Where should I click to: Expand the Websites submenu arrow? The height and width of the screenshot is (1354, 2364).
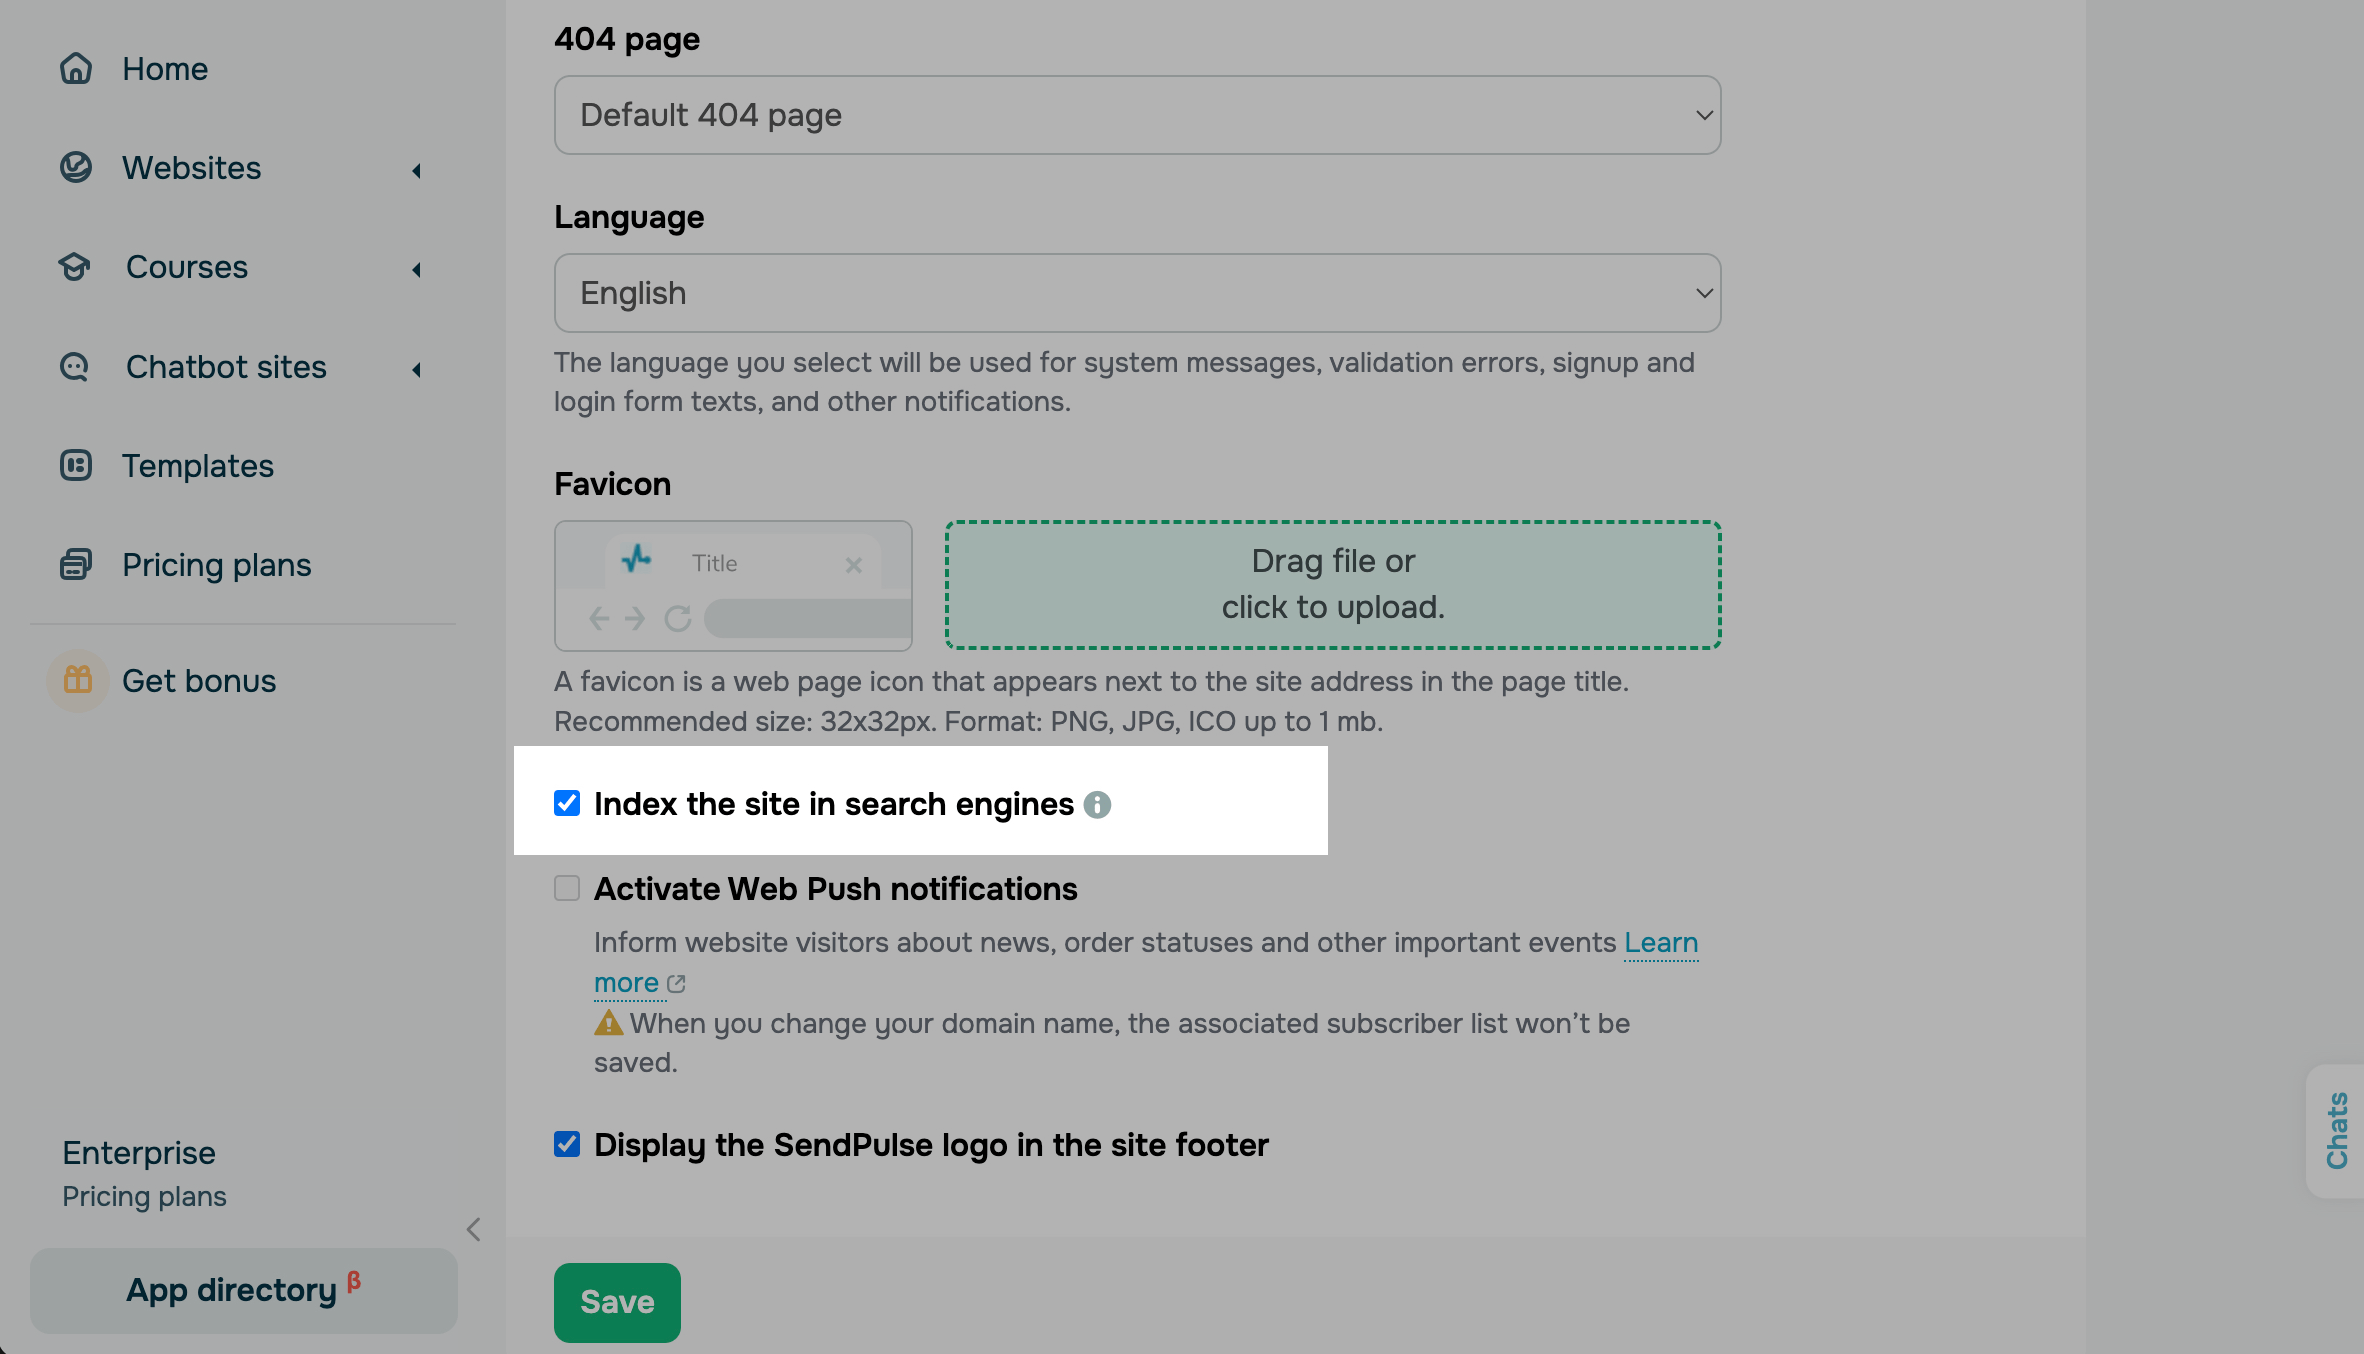pyautogui.click(x=416, y=171)
